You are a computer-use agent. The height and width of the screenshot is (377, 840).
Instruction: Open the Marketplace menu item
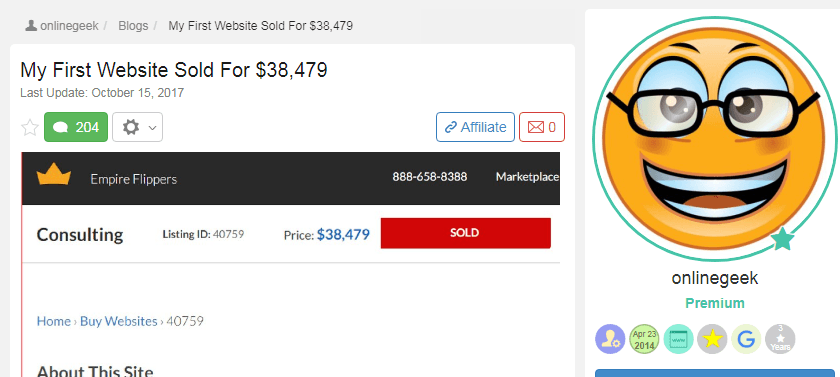(528, 177)
